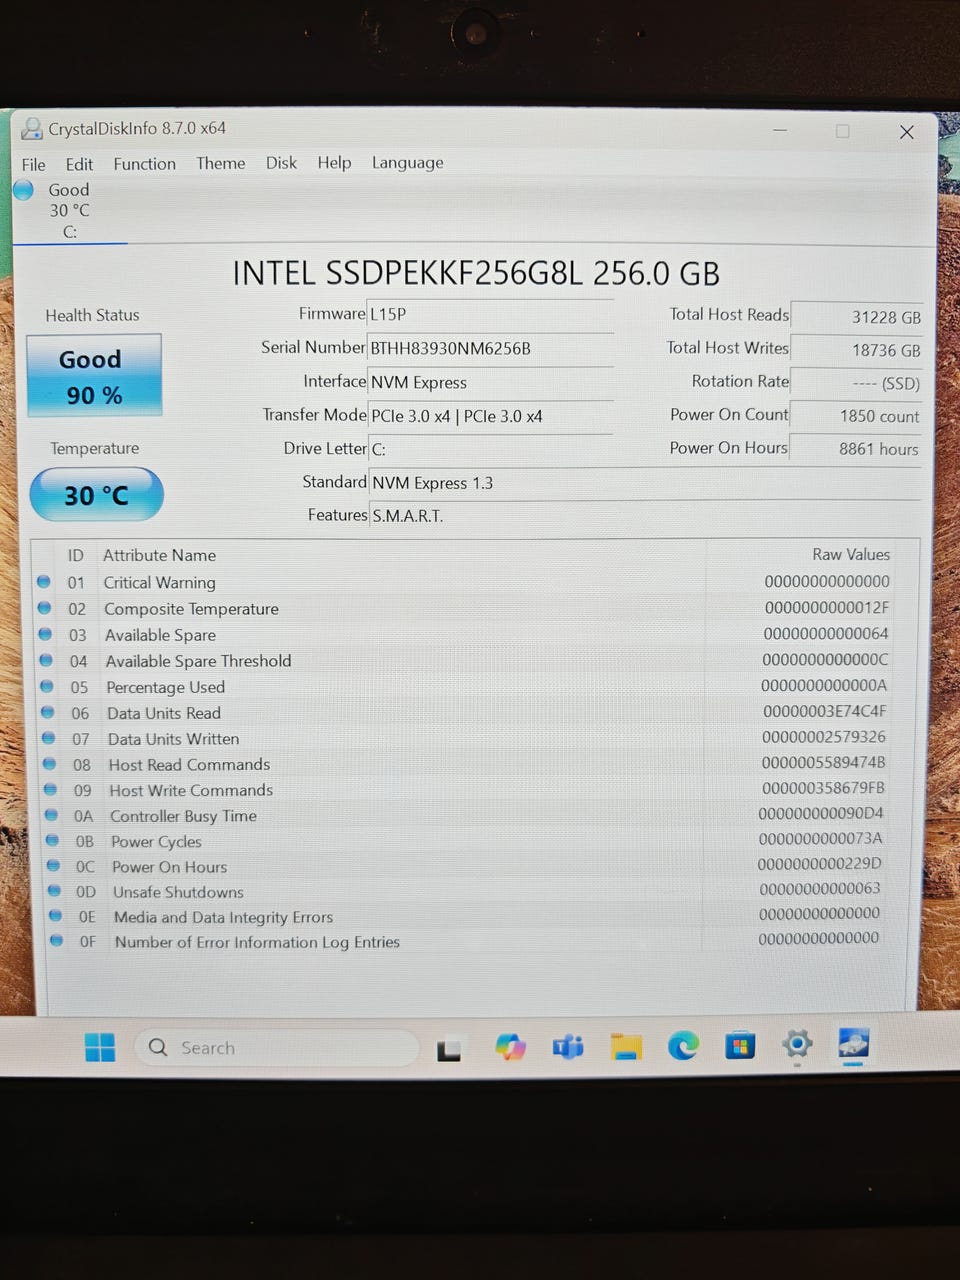
Task: Click the Rotation Rate value ---- (SSD)
Action: [856, 383]
